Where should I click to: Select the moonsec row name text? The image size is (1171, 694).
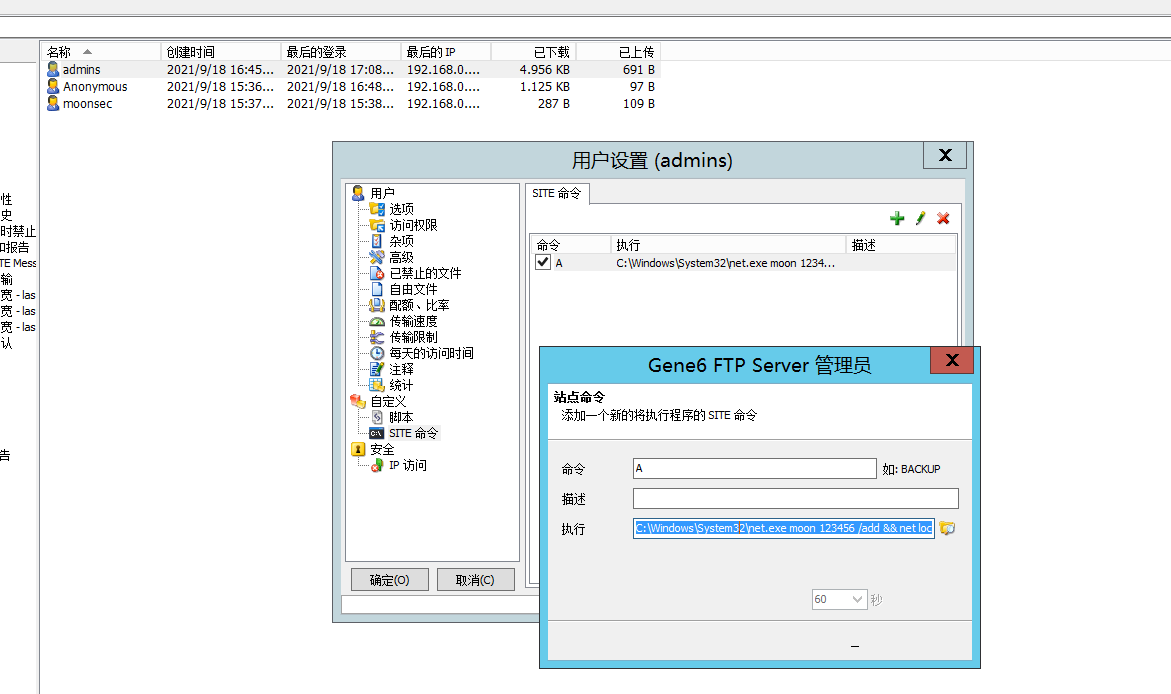[87, 104]
